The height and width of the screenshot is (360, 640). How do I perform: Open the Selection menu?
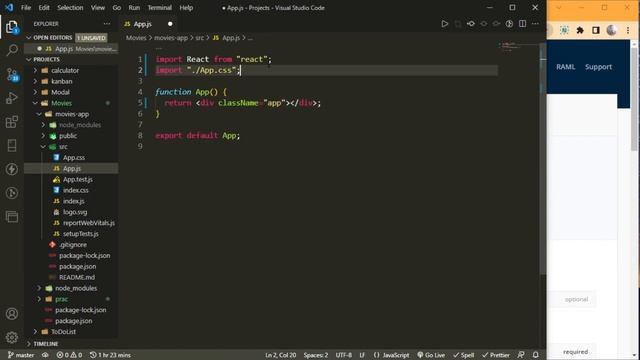tap(70, 7)
